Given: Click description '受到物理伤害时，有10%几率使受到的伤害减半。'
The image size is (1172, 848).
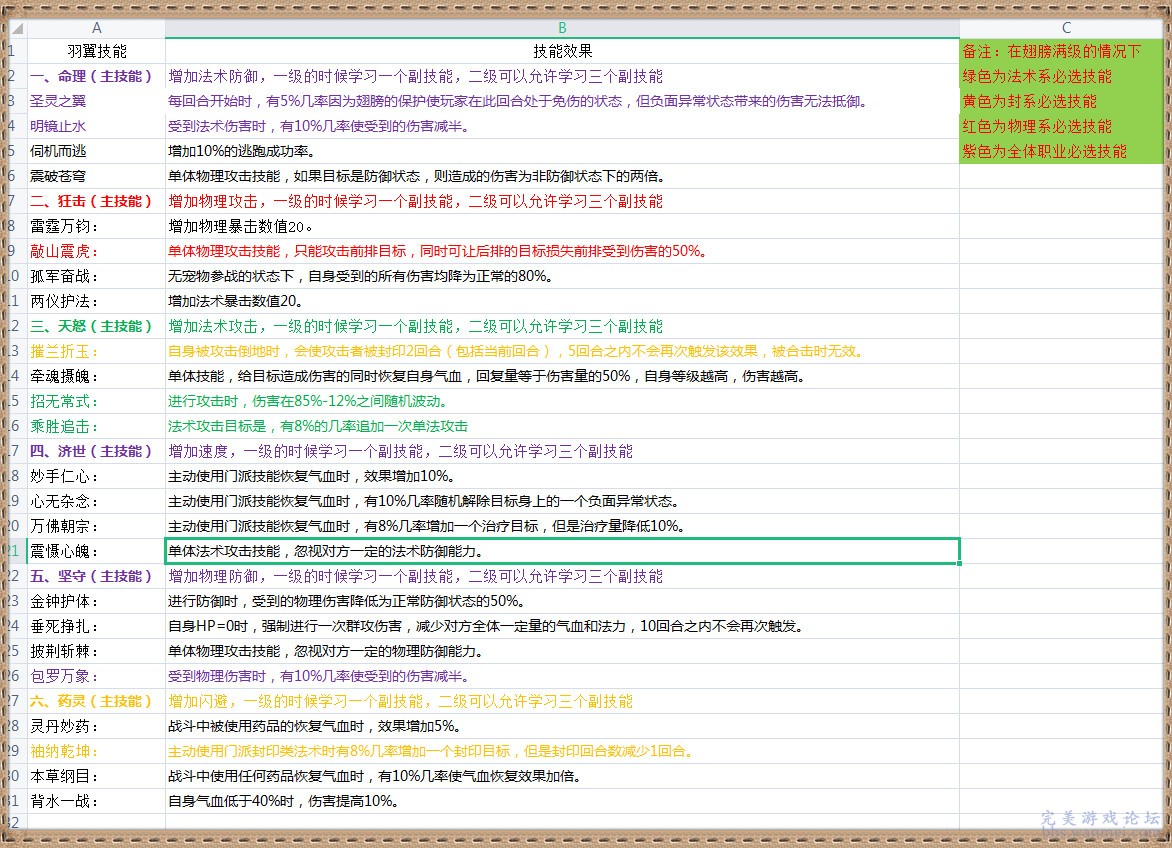Looking at the screenshot, I should [562, 677].
